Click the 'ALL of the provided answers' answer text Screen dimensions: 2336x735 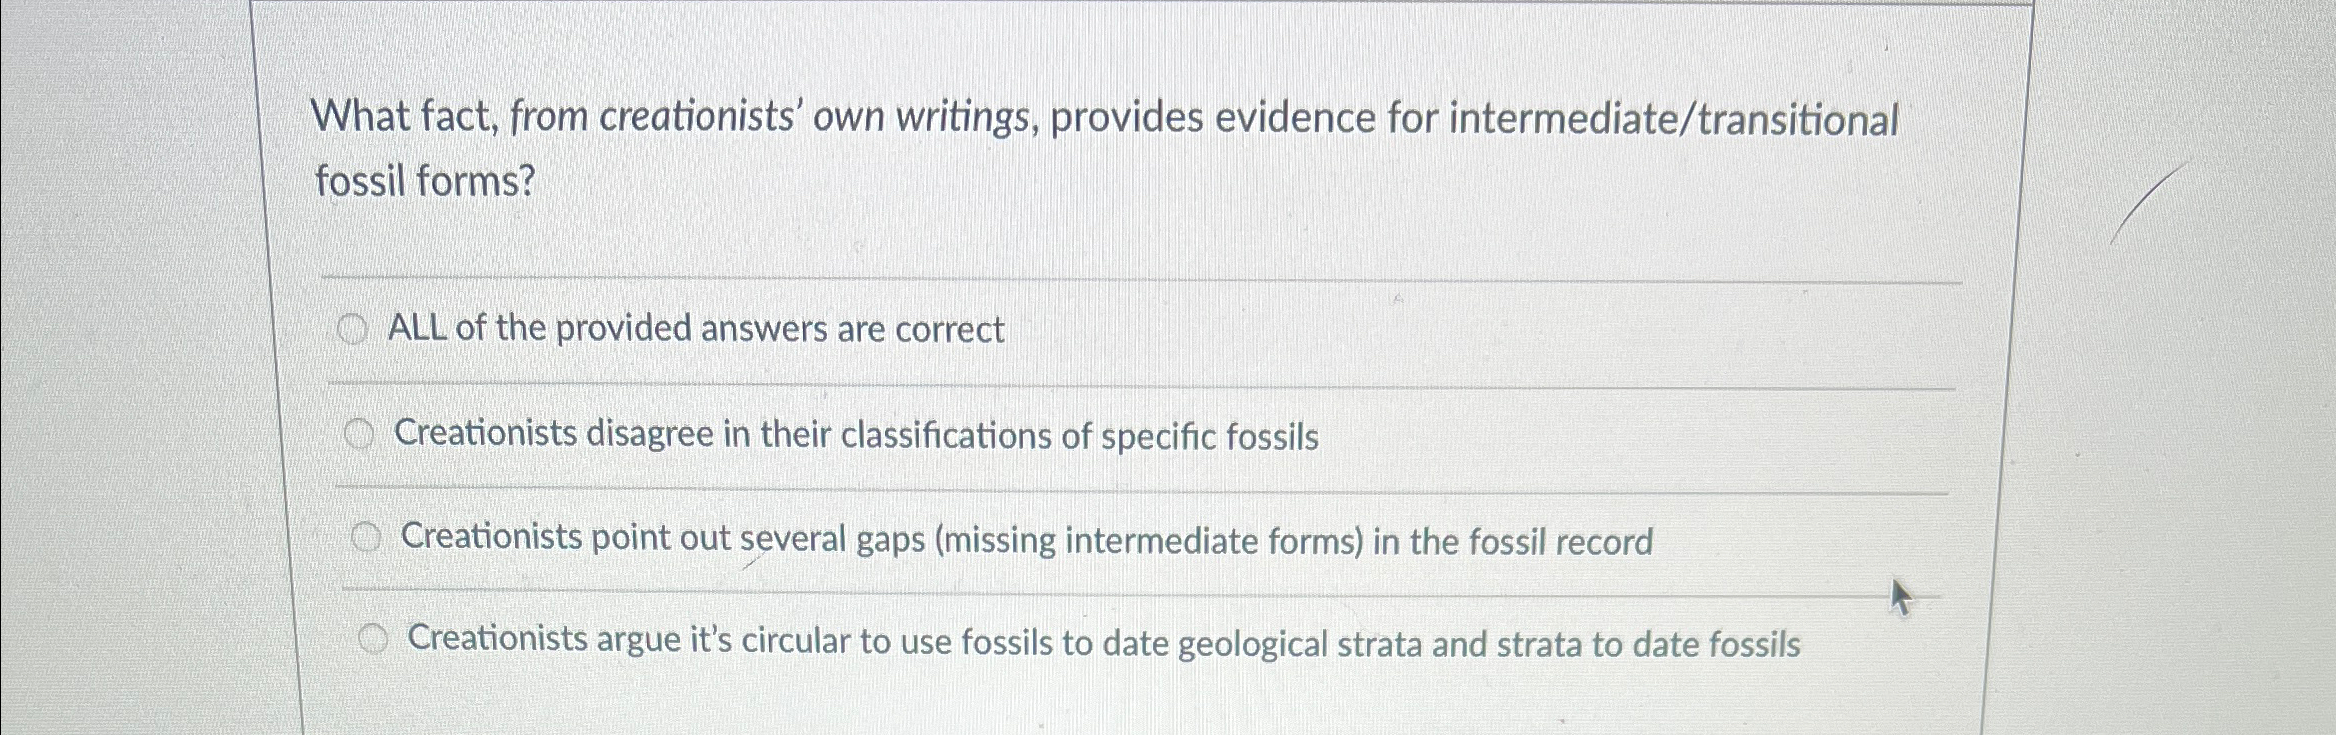[x=694, y=329]
